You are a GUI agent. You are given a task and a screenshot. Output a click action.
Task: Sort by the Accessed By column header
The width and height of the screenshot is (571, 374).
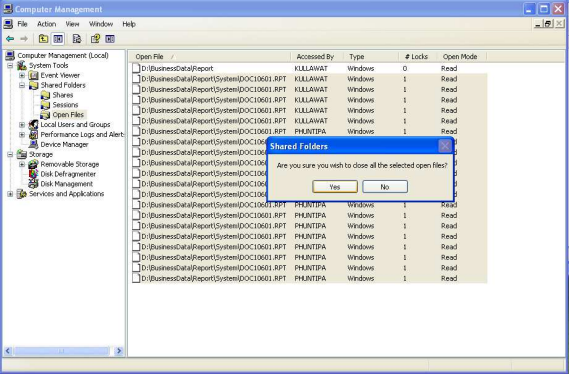point(317,56)
